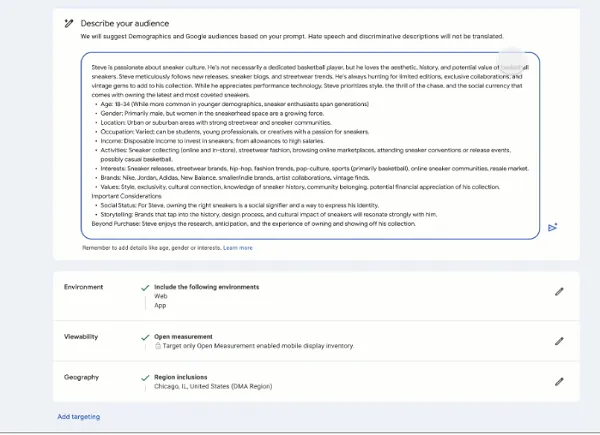The image size is (600, 435).
Task: Send the audience description prompt
Action: [x=552, y=228]
